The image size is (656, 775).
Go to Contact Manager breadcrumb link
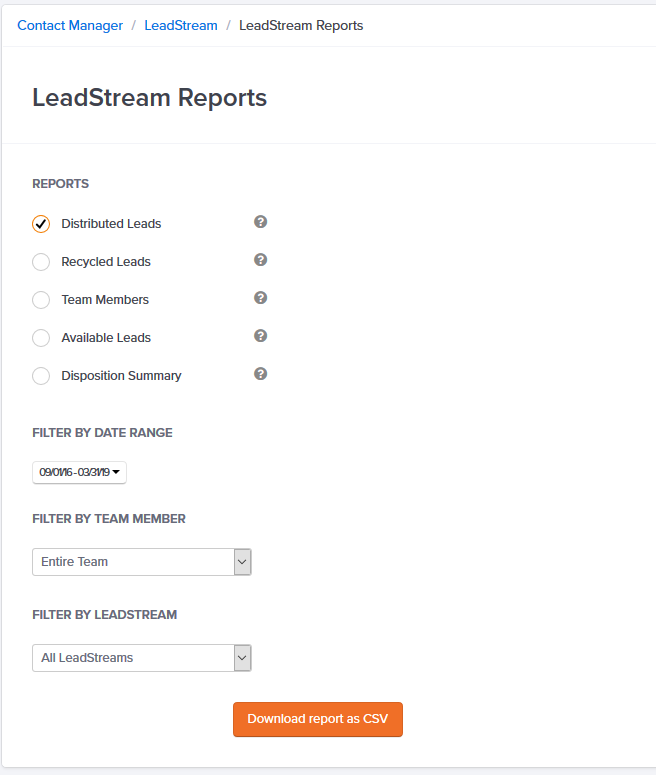(70, 26)
